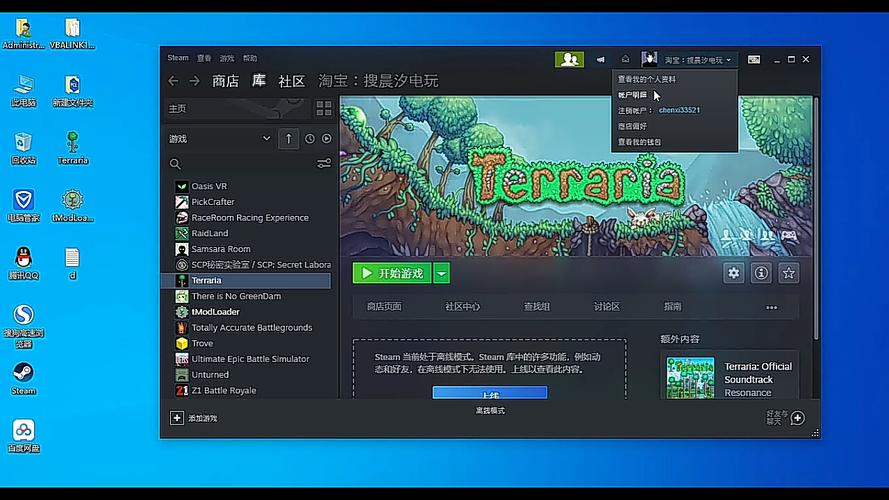Click the profile avatar in Steam header

[x=649, y=59]
